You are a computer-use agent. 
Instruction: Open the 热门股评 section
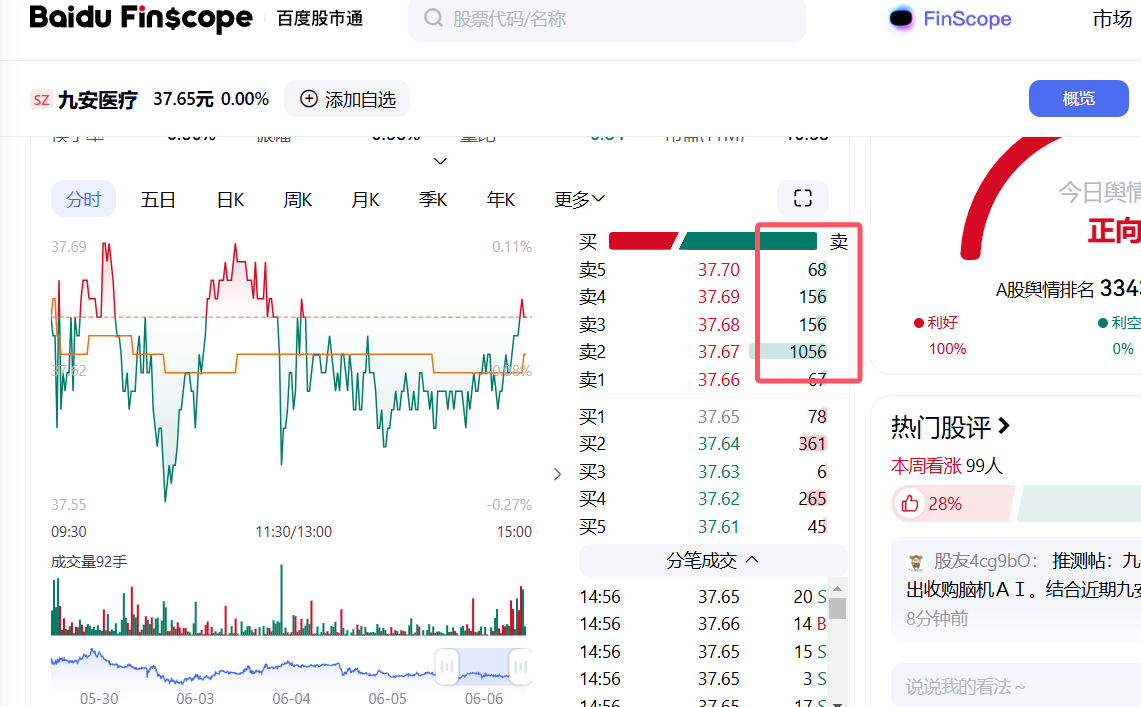(x=950, y=427)
